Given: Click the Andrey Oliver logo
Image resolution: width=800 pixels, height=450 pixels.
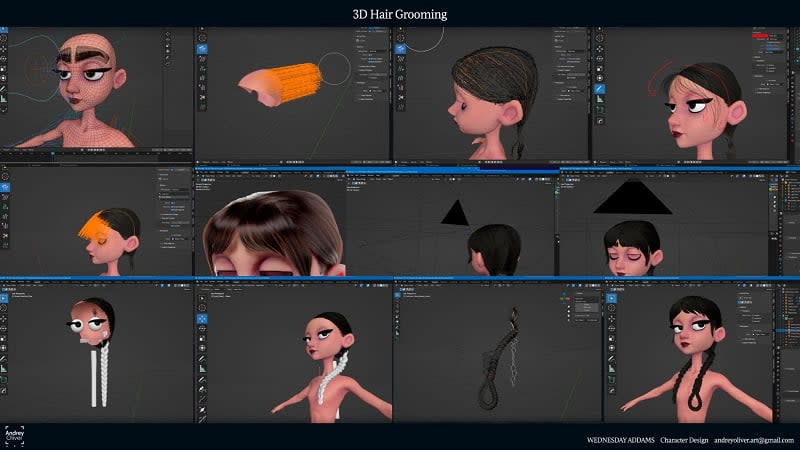Looking at the screenshot, I should (14, 437).
